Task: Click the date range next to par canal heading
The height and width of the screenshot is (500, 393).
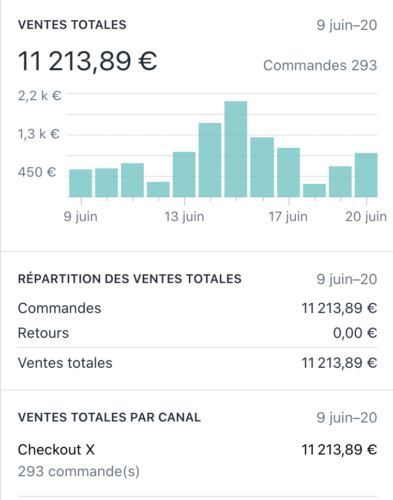Action: (x=347, y=418)
